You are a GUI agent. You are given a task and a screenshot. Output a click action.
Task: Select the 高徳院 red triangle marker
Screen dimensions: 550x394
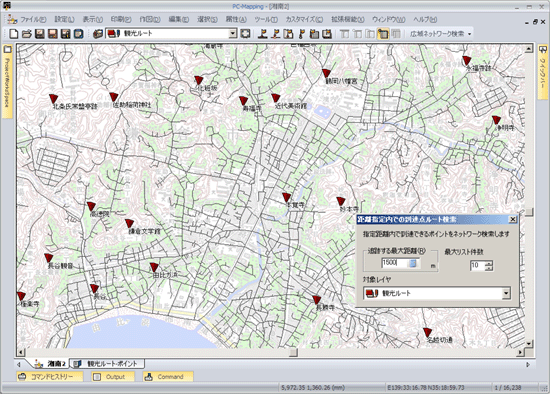[x=91, y=206]
